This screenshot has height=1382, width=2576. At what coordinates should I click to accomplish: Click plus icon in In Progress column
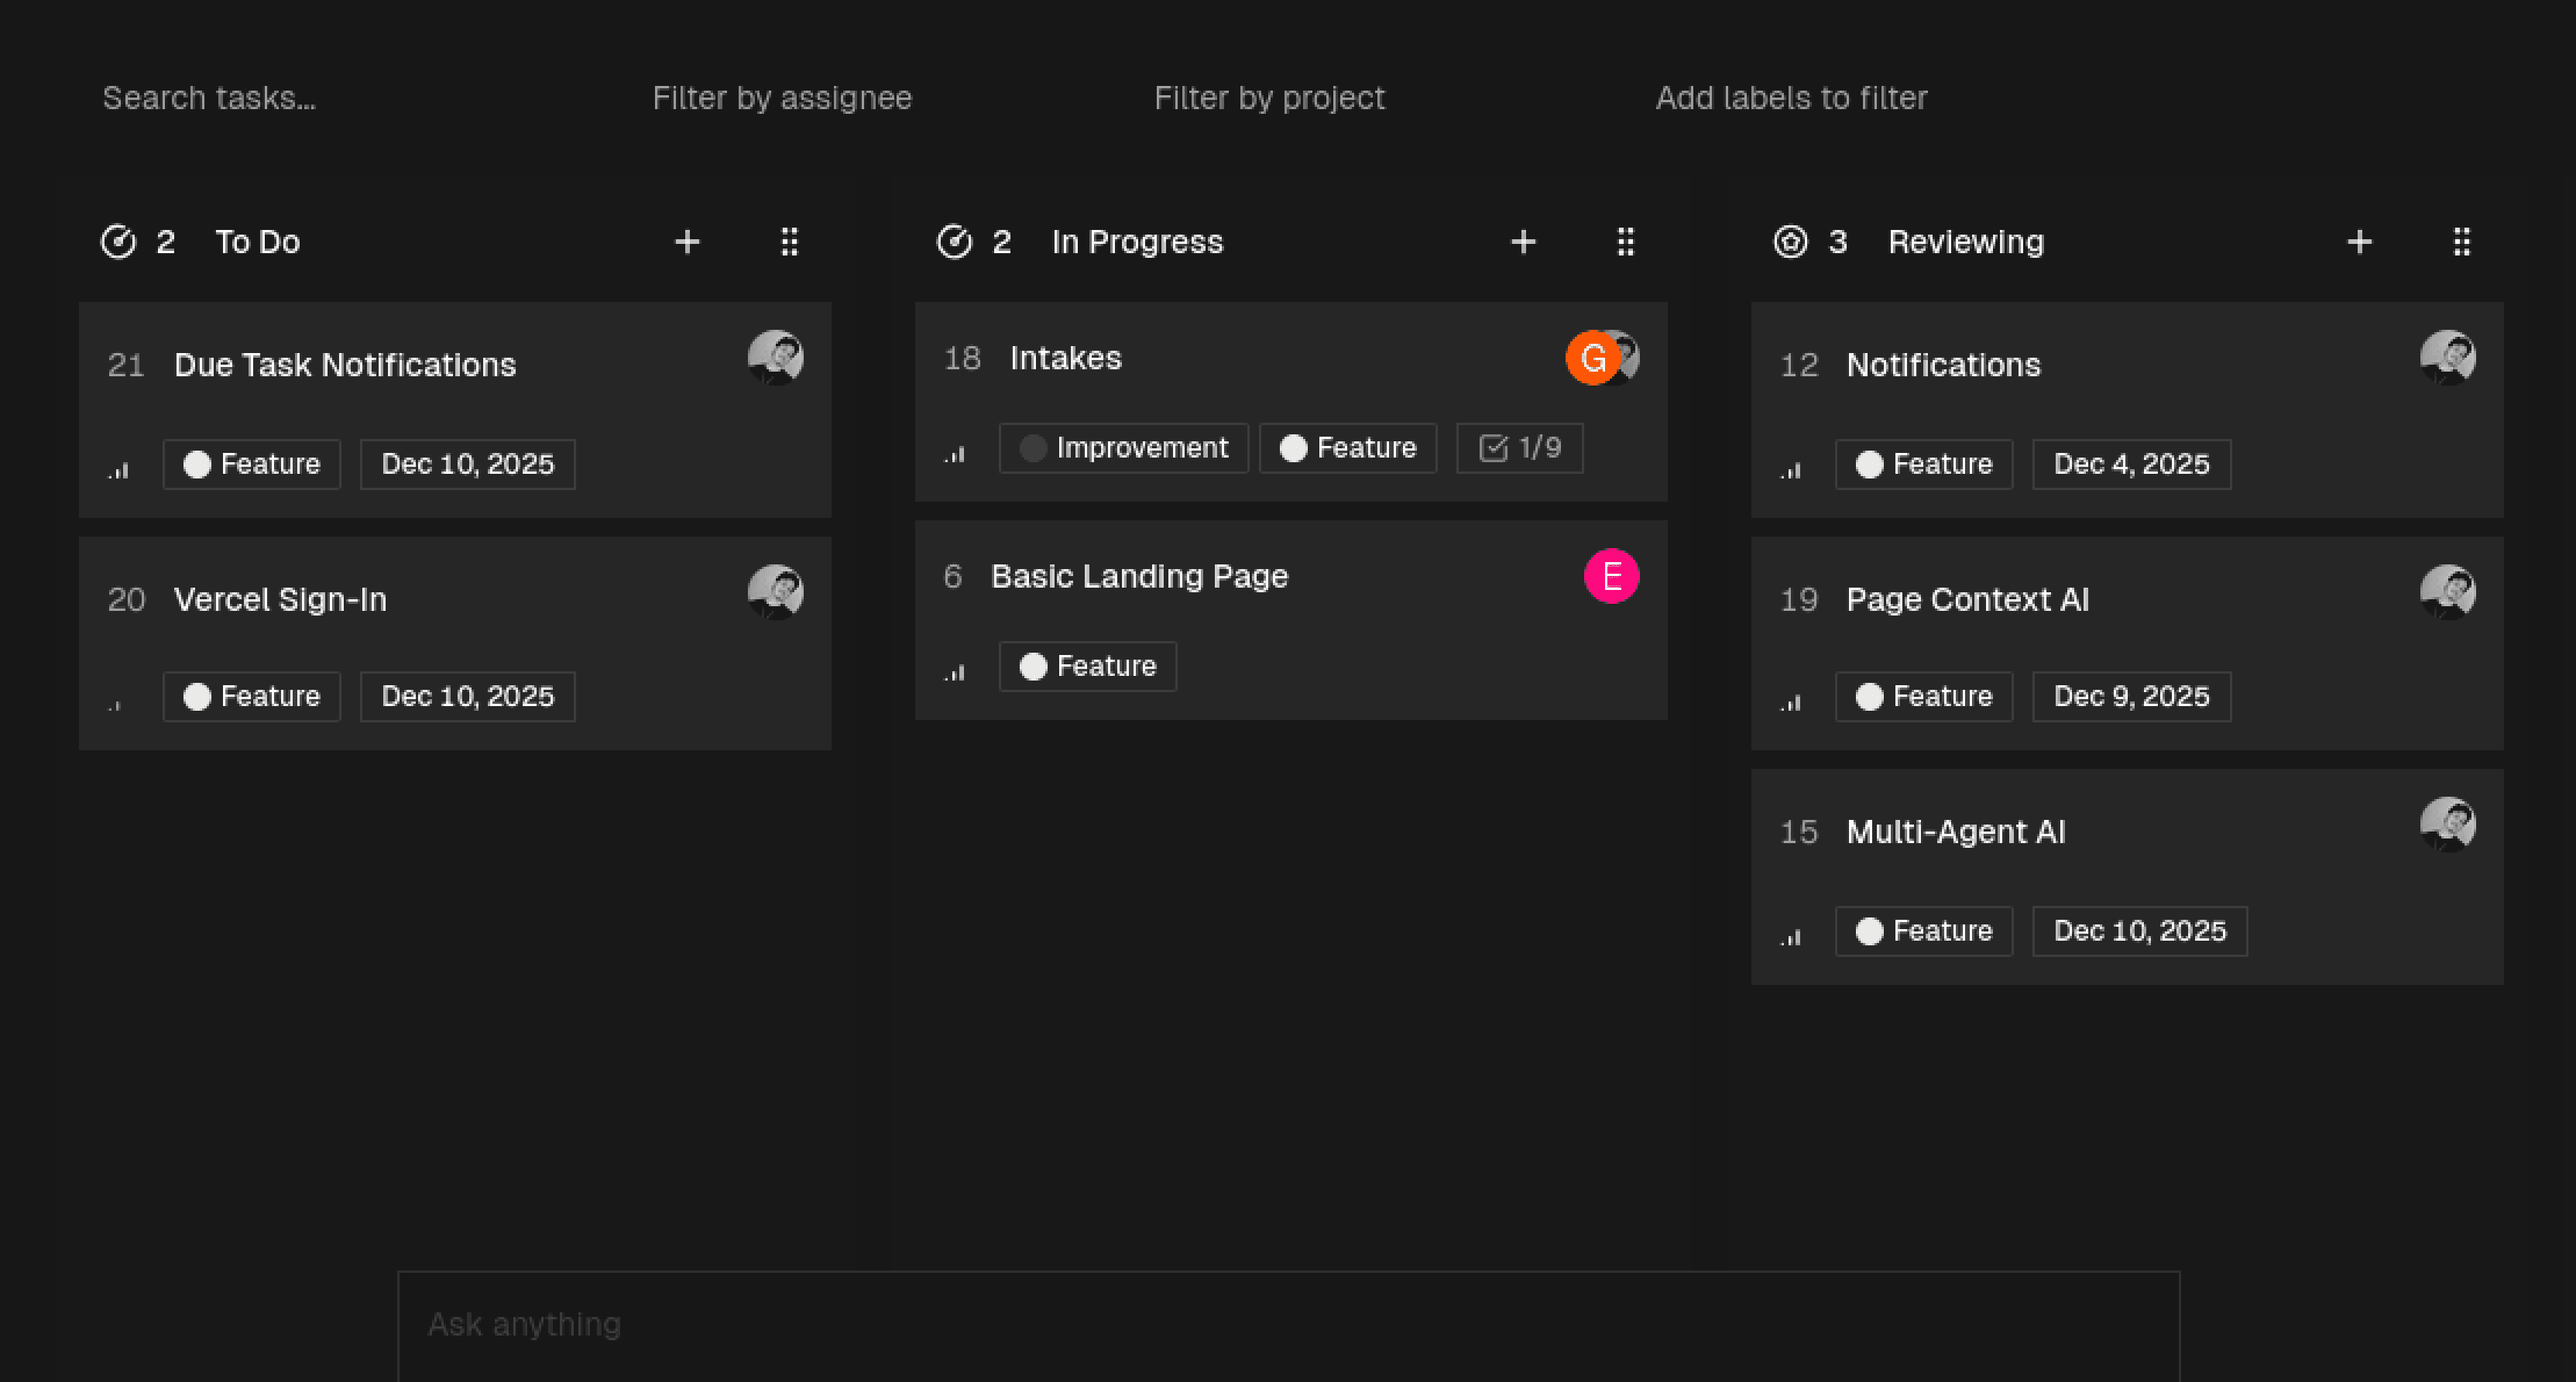[1523, 242]
